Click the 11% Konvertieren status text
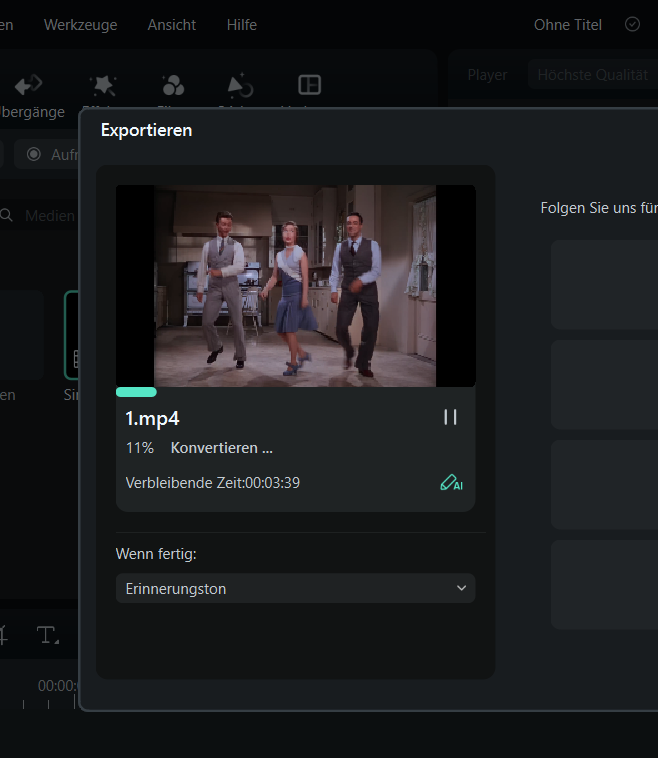 199,448
